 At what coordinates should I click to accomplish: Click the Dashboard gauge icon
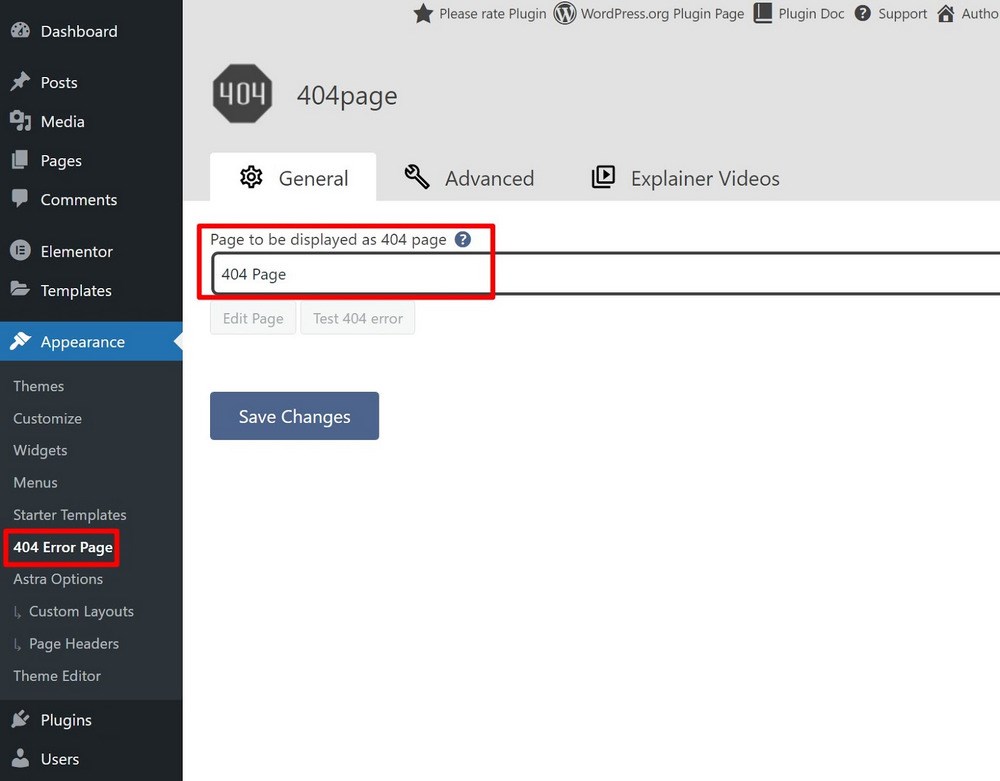20,31
